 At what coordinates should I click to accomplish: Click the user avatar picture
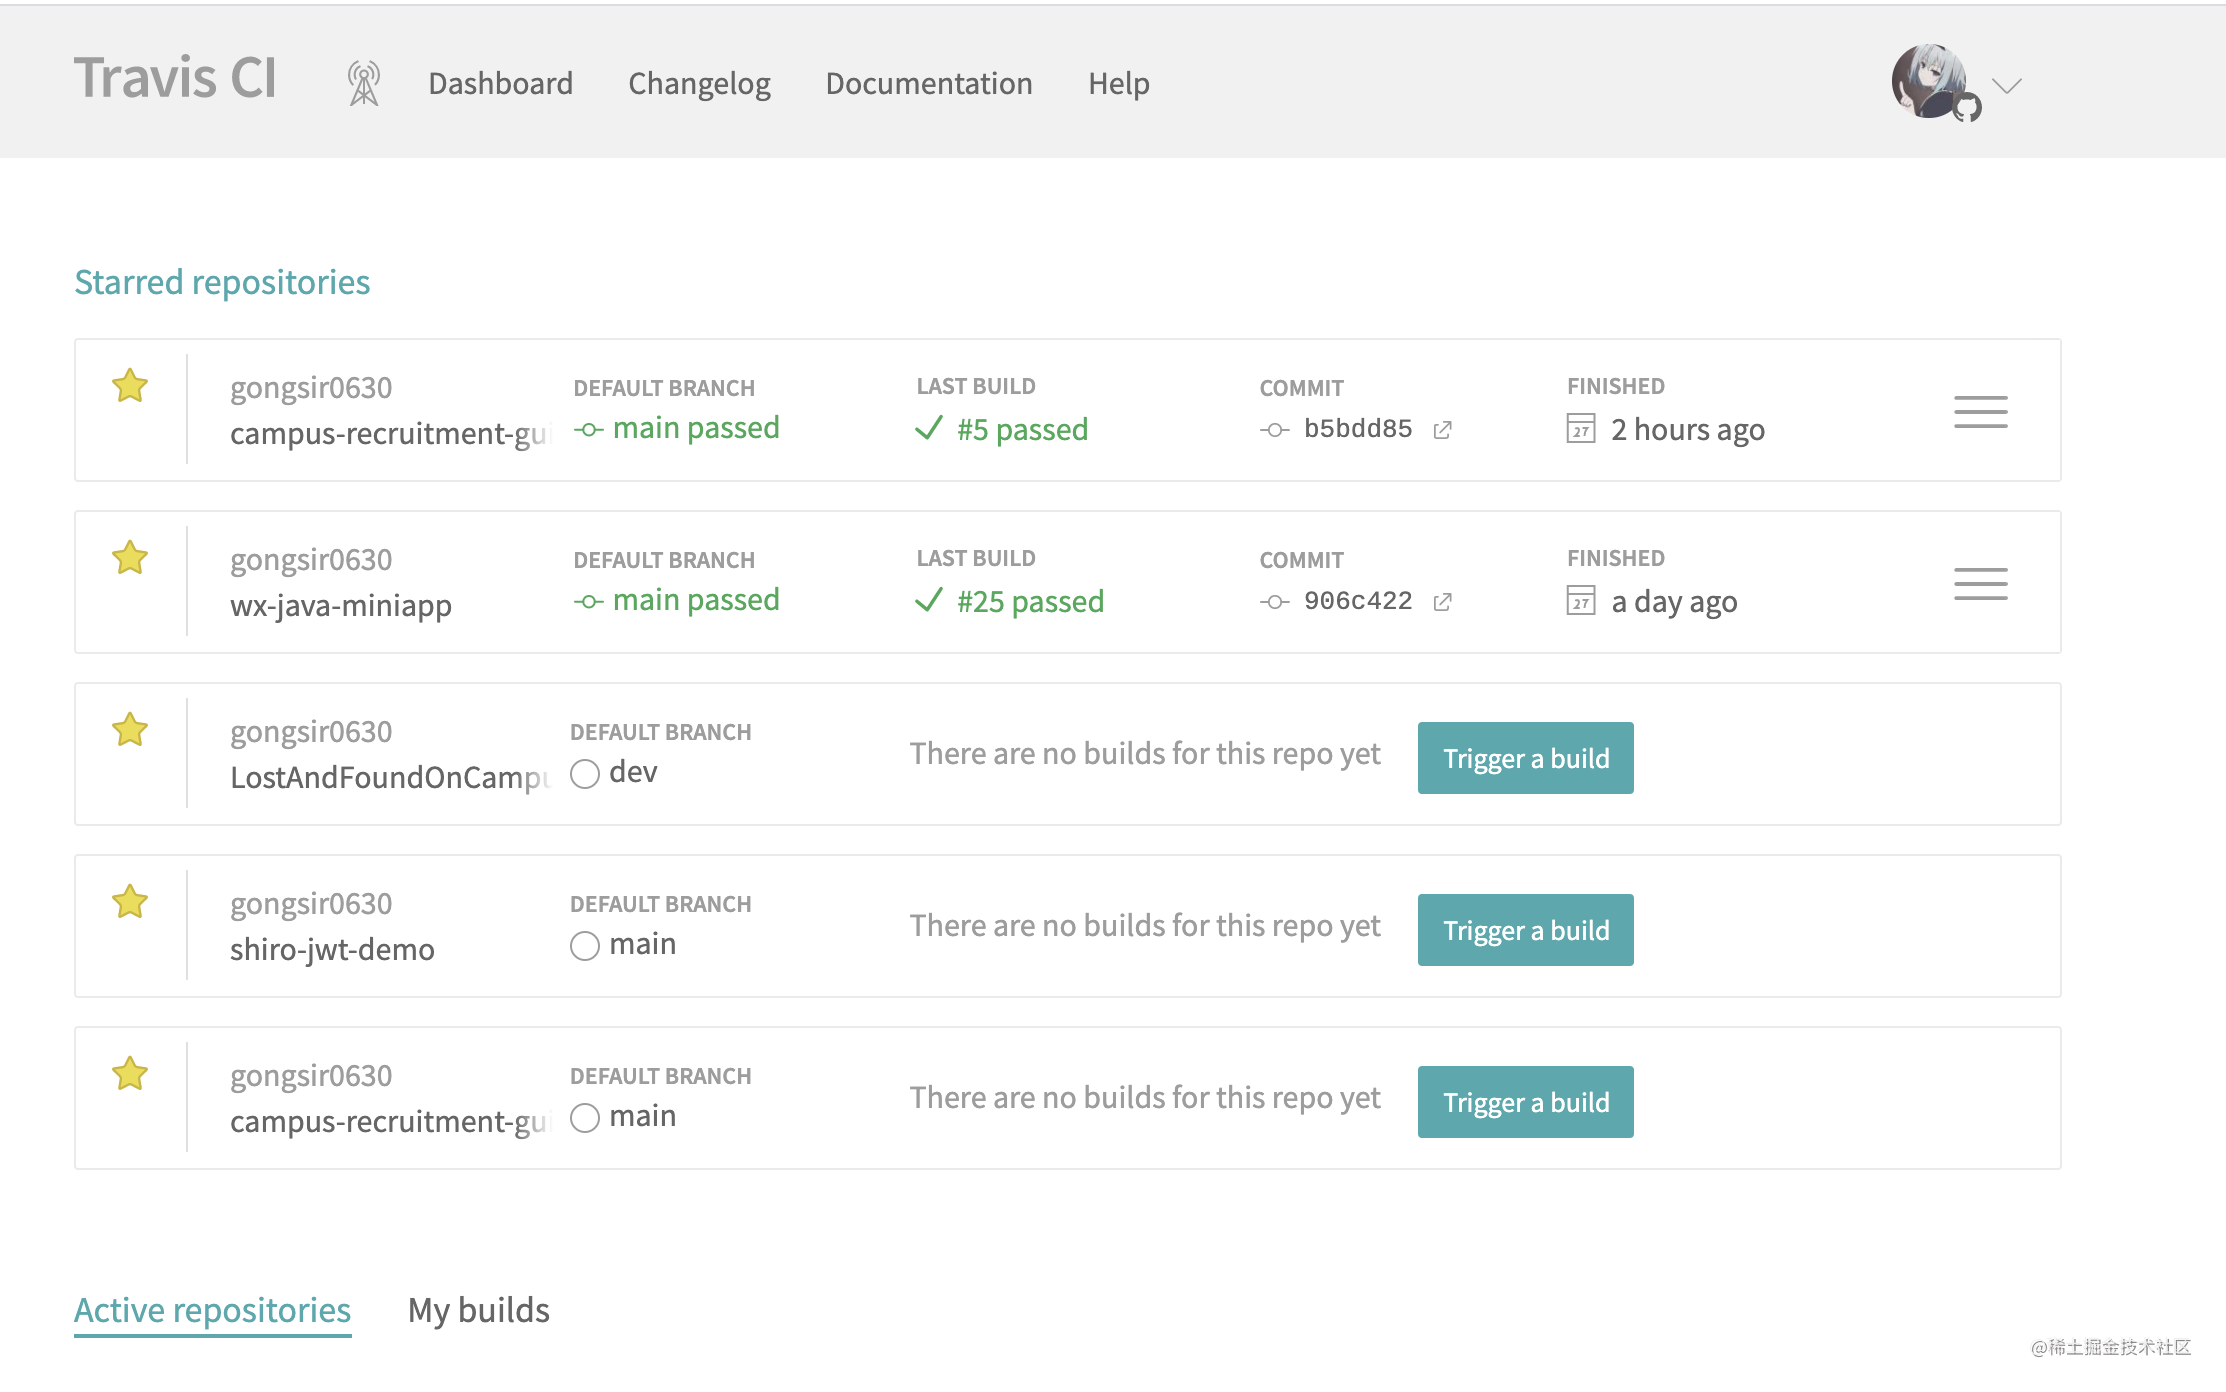tap(1930, 80)
